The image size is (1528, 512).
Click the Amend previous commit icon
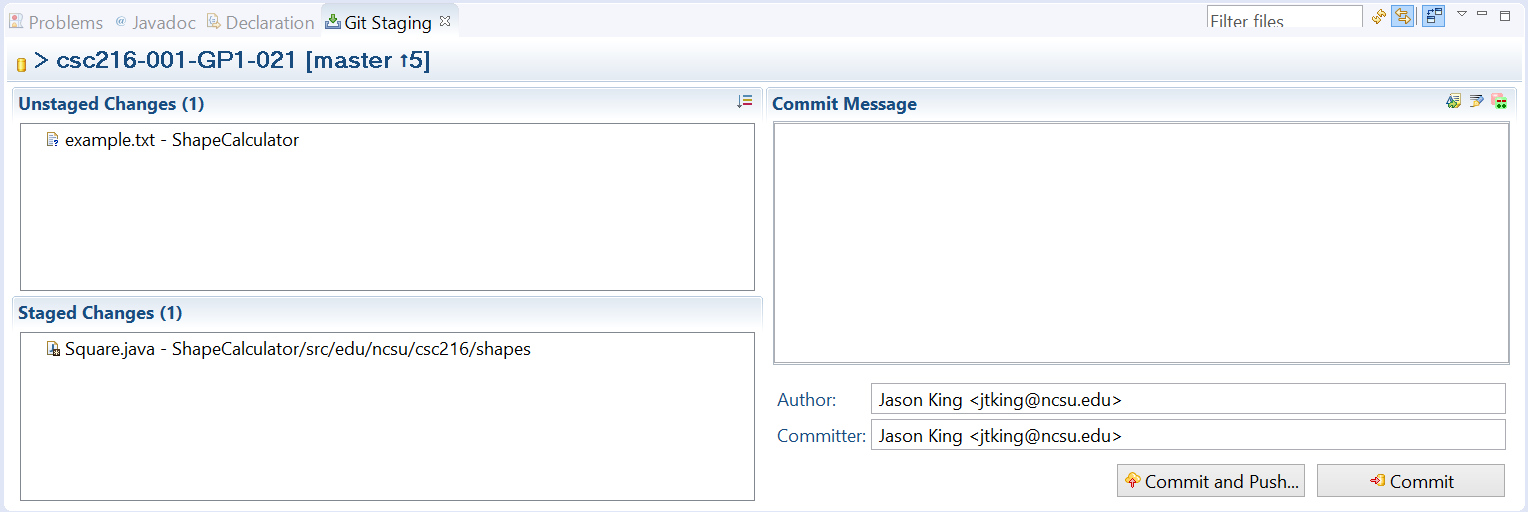[x=1453, y=101]
